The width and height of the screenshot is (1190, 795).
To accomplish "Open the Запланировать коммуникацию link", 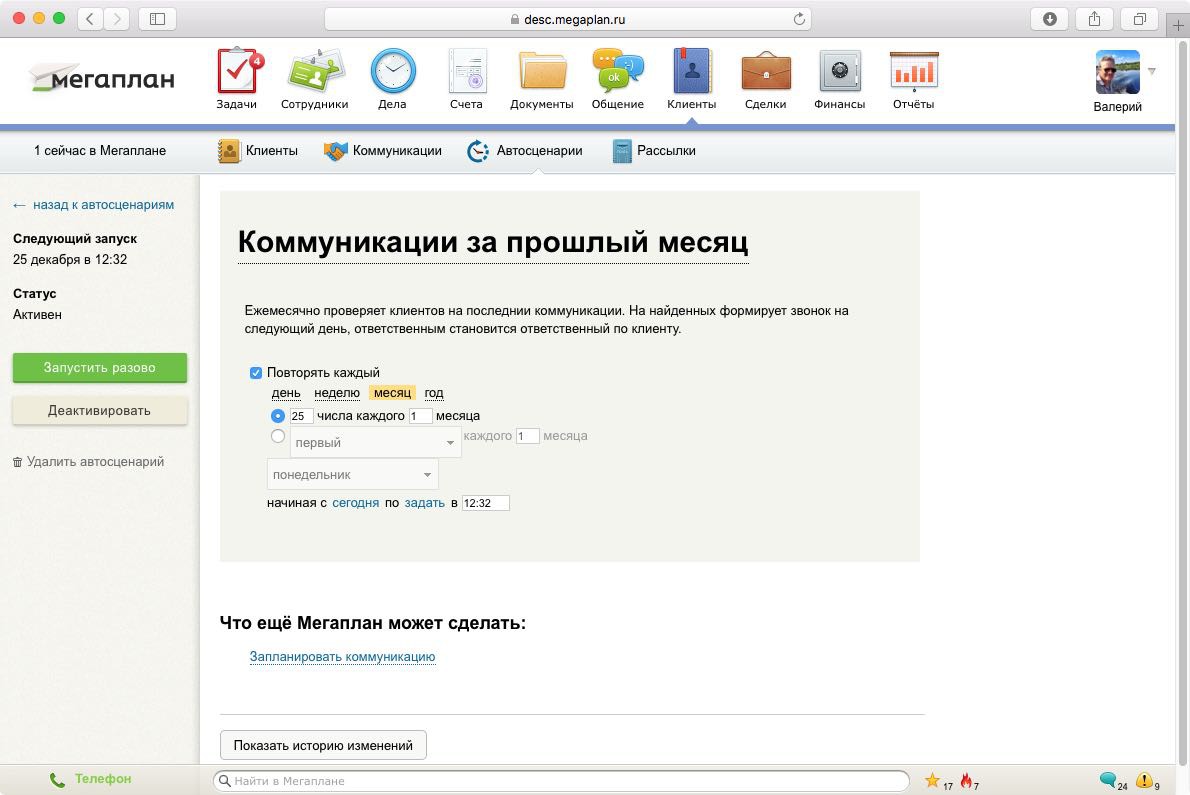I will pyautogui.click(x=342, y=656).
